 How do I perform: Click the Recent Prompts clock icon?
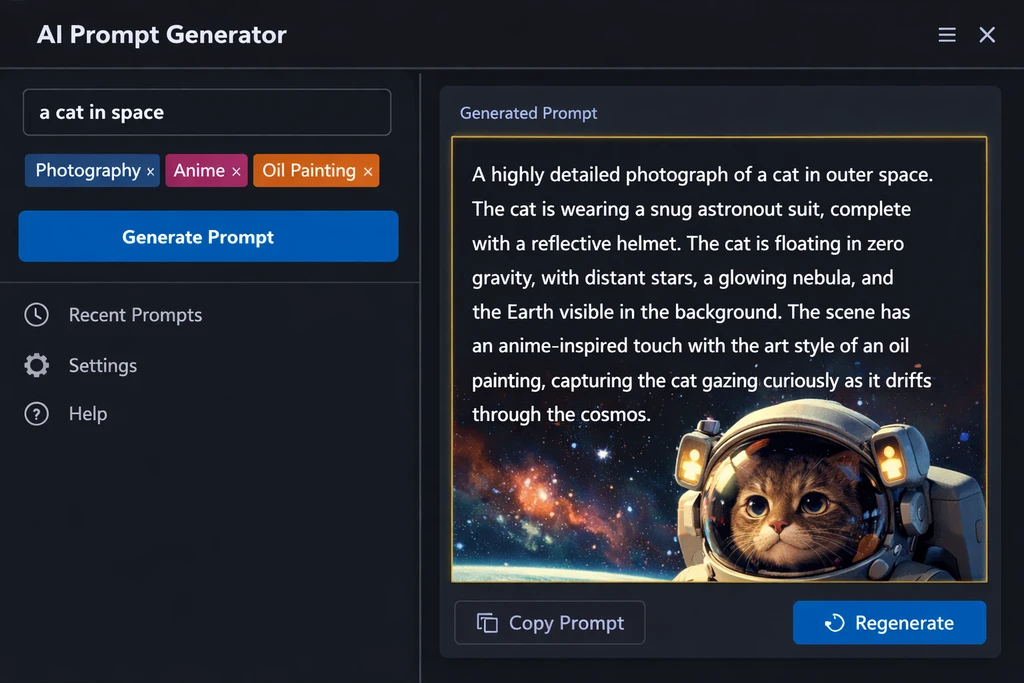pyautogui.click(x=36, y=315)
